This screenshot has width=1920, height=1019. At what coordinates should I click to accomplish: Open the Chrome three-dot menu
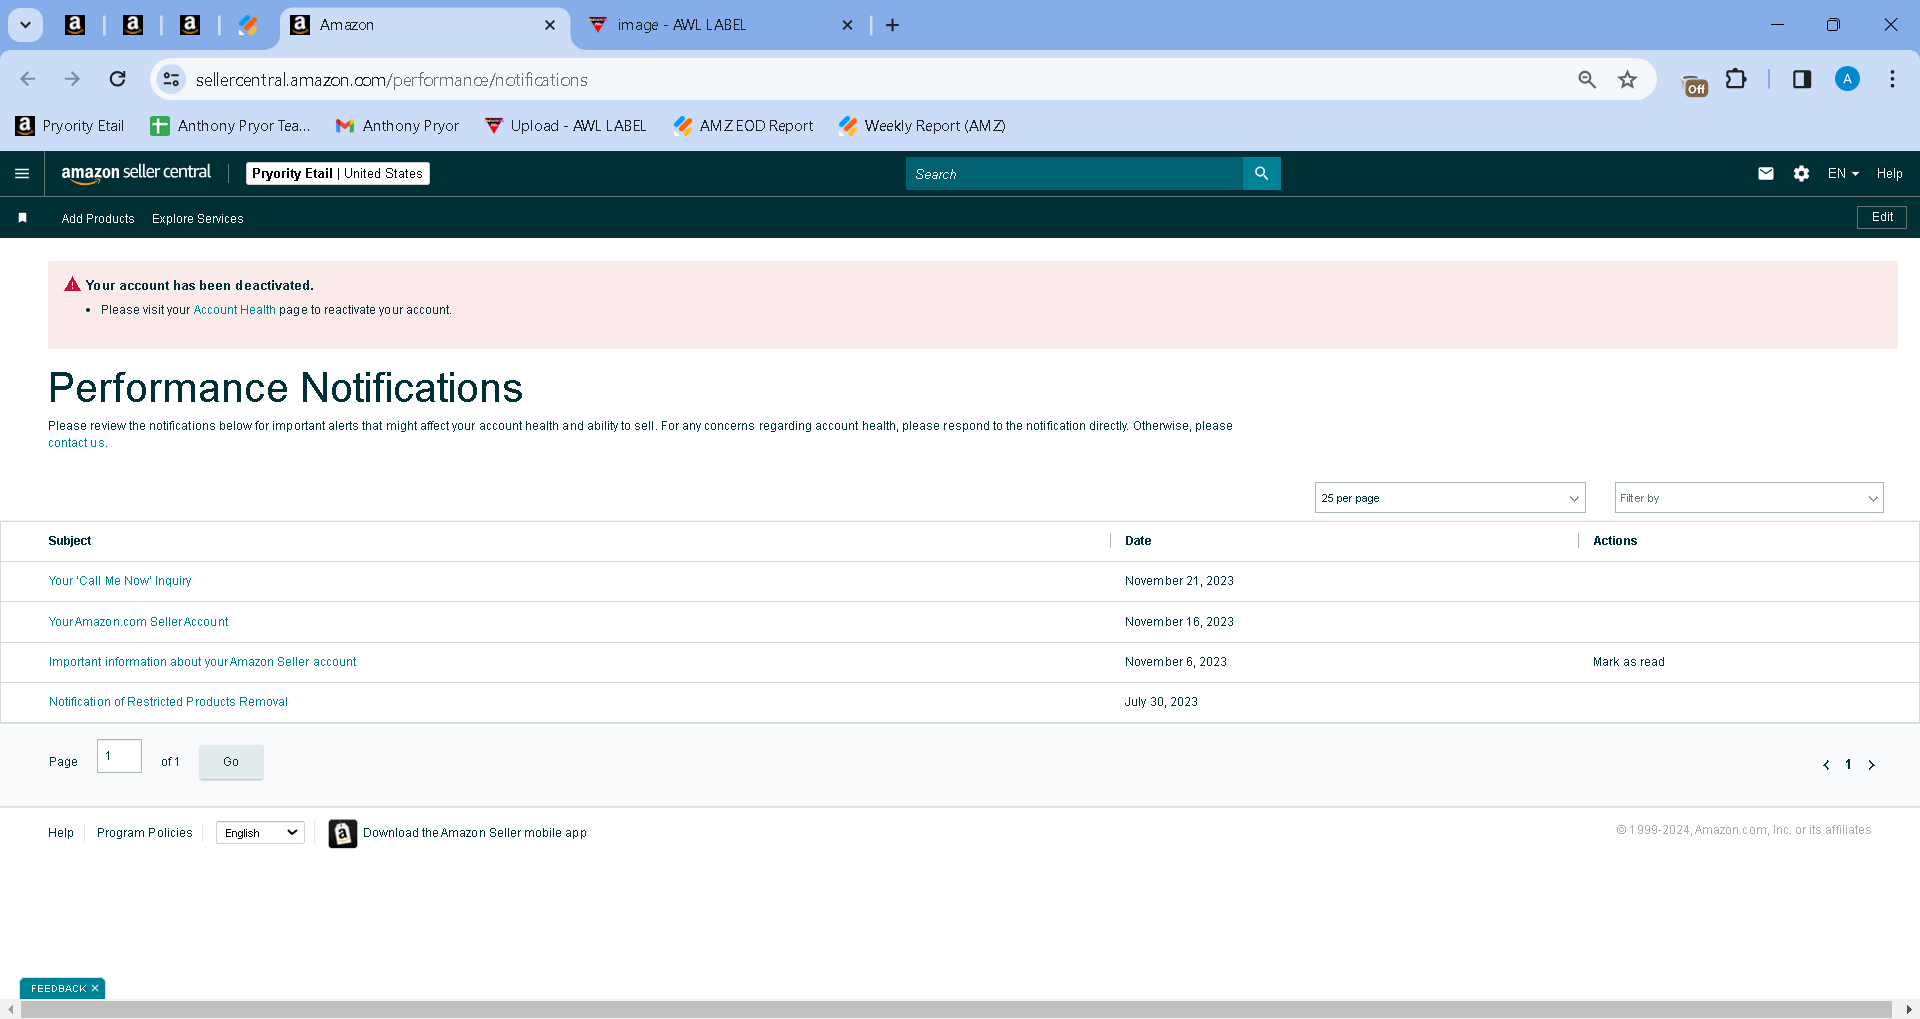(x=1892, y=79)
